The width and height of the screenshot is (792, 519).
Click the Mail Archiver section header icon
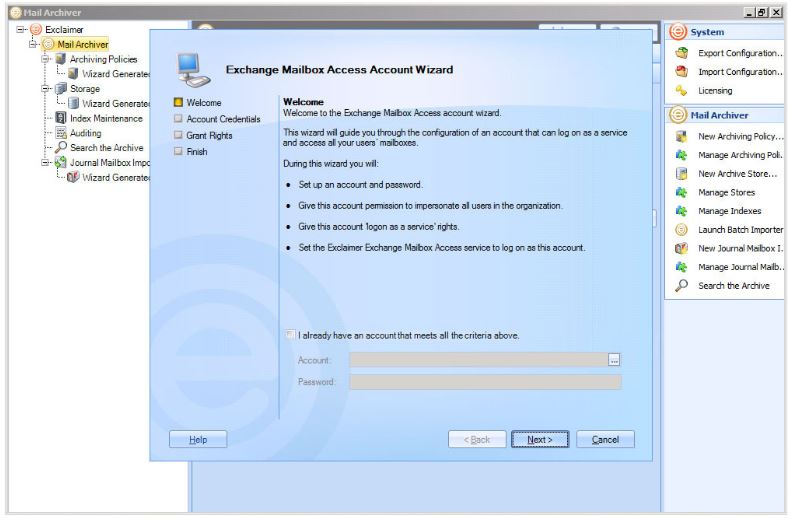tap(678, 115)
